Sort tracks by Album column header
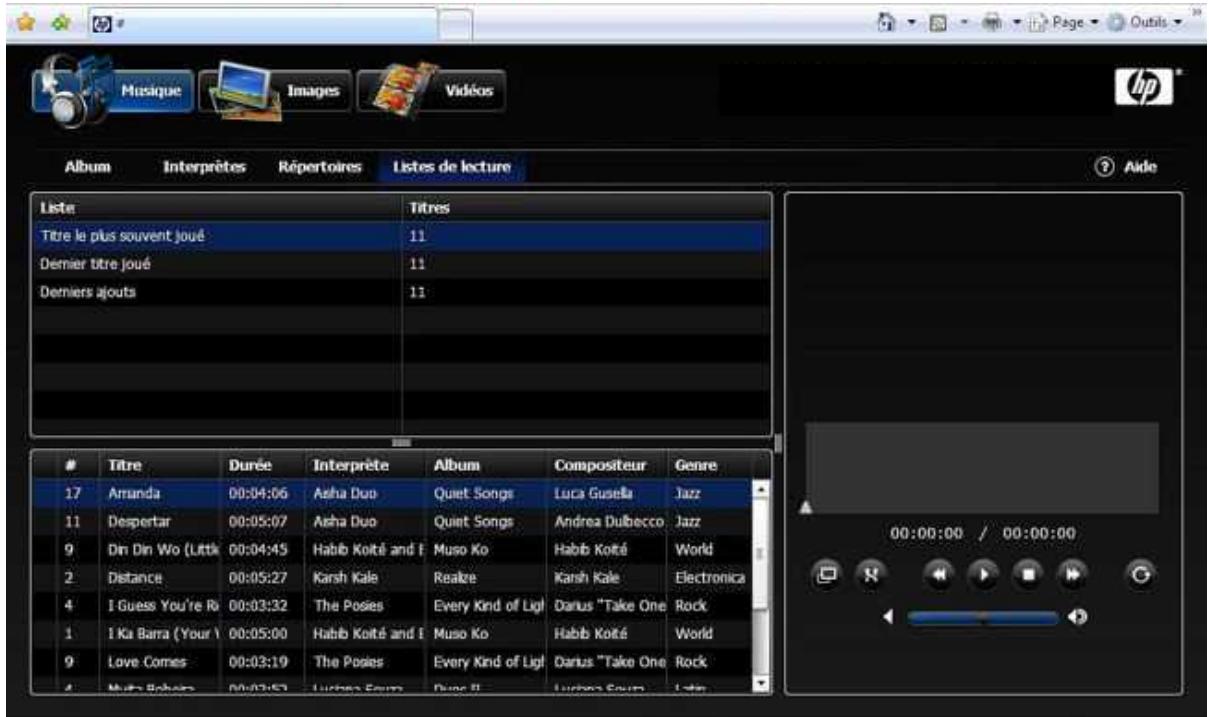 [486, 465]
